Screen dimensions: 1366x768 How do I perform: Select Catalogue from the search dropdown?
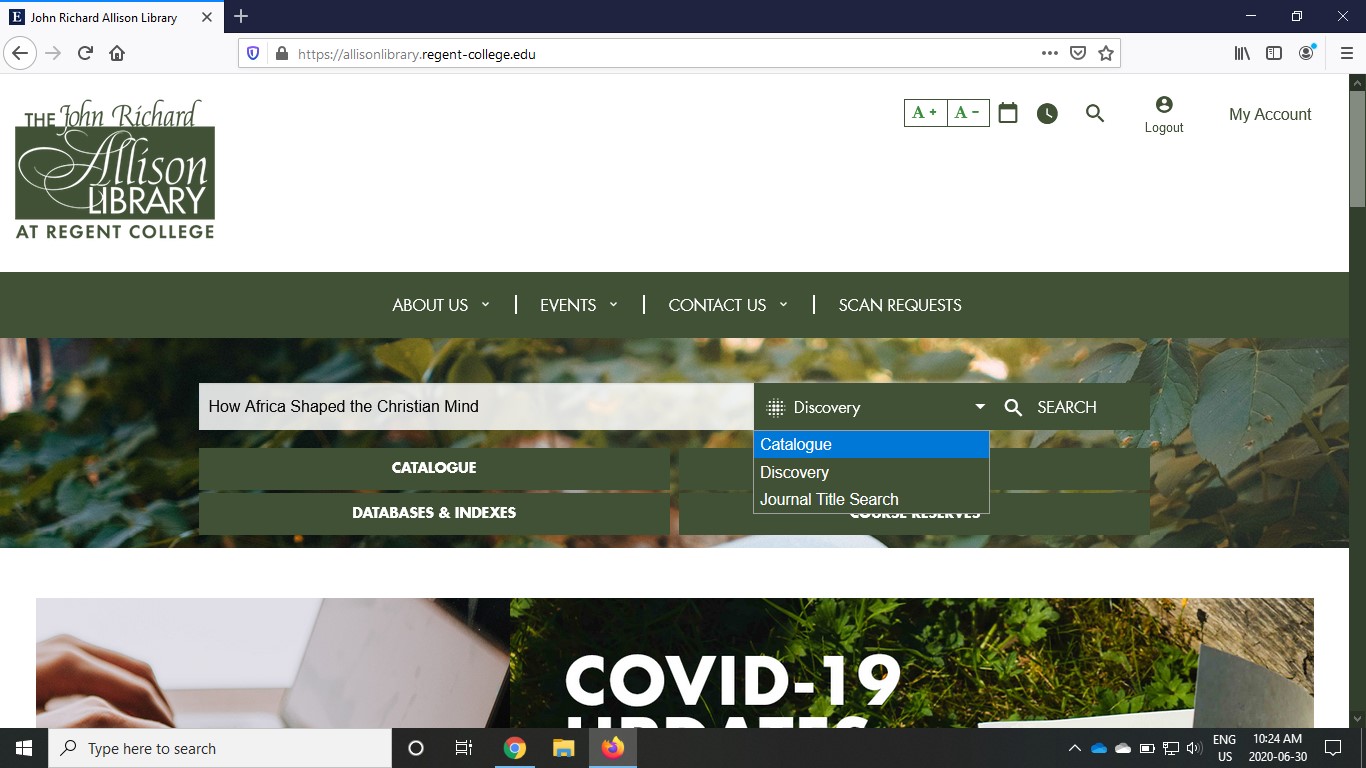[870, 445]
